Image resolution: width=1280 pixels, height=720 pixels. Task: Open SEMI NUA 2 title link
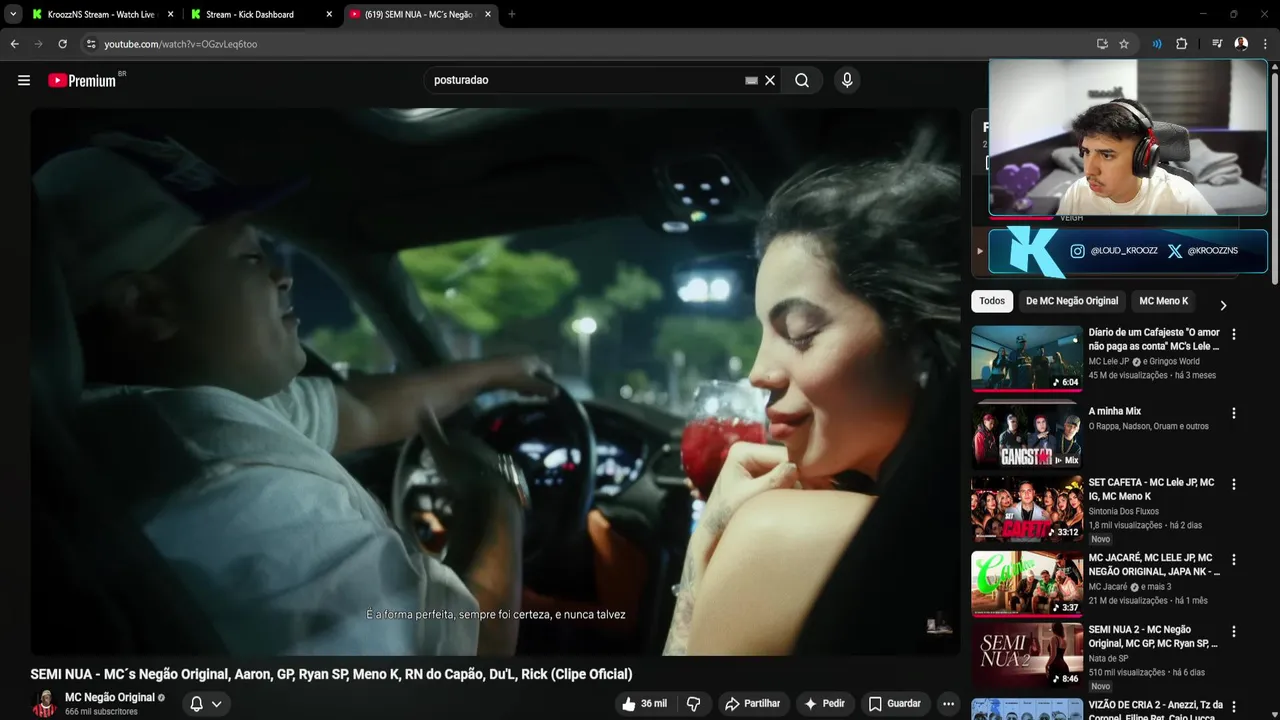[x=1153, y=637]
